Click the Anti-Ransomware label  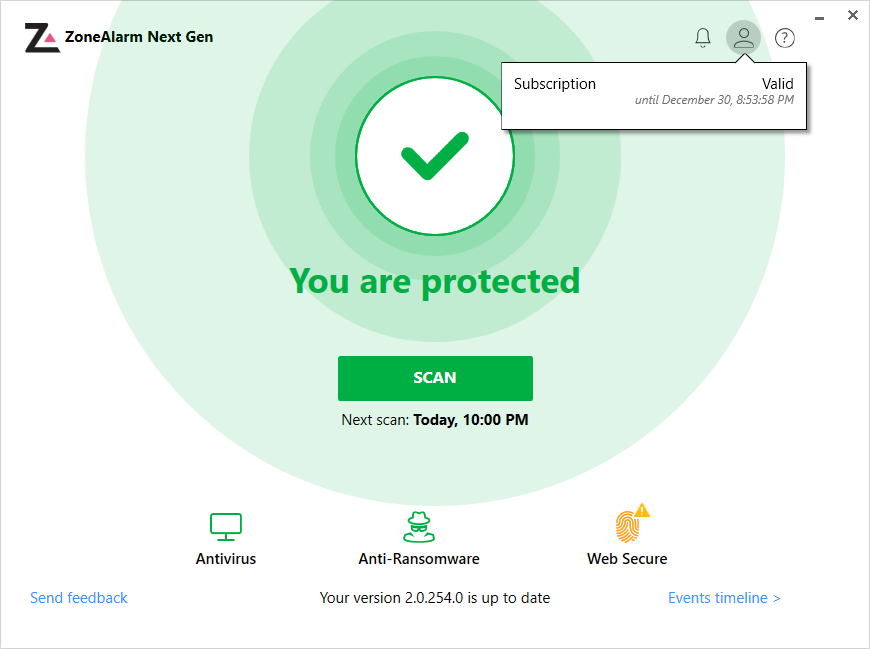point(419,559)
